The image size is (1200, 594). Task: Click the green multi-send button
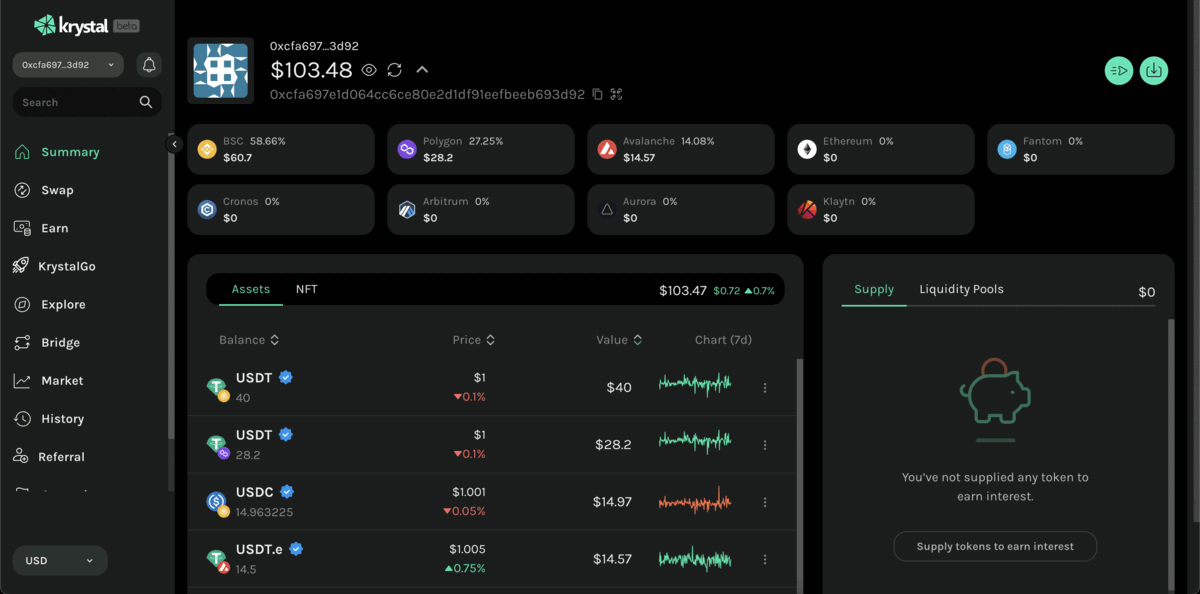pyautogui.click(x=1119, y=70)
